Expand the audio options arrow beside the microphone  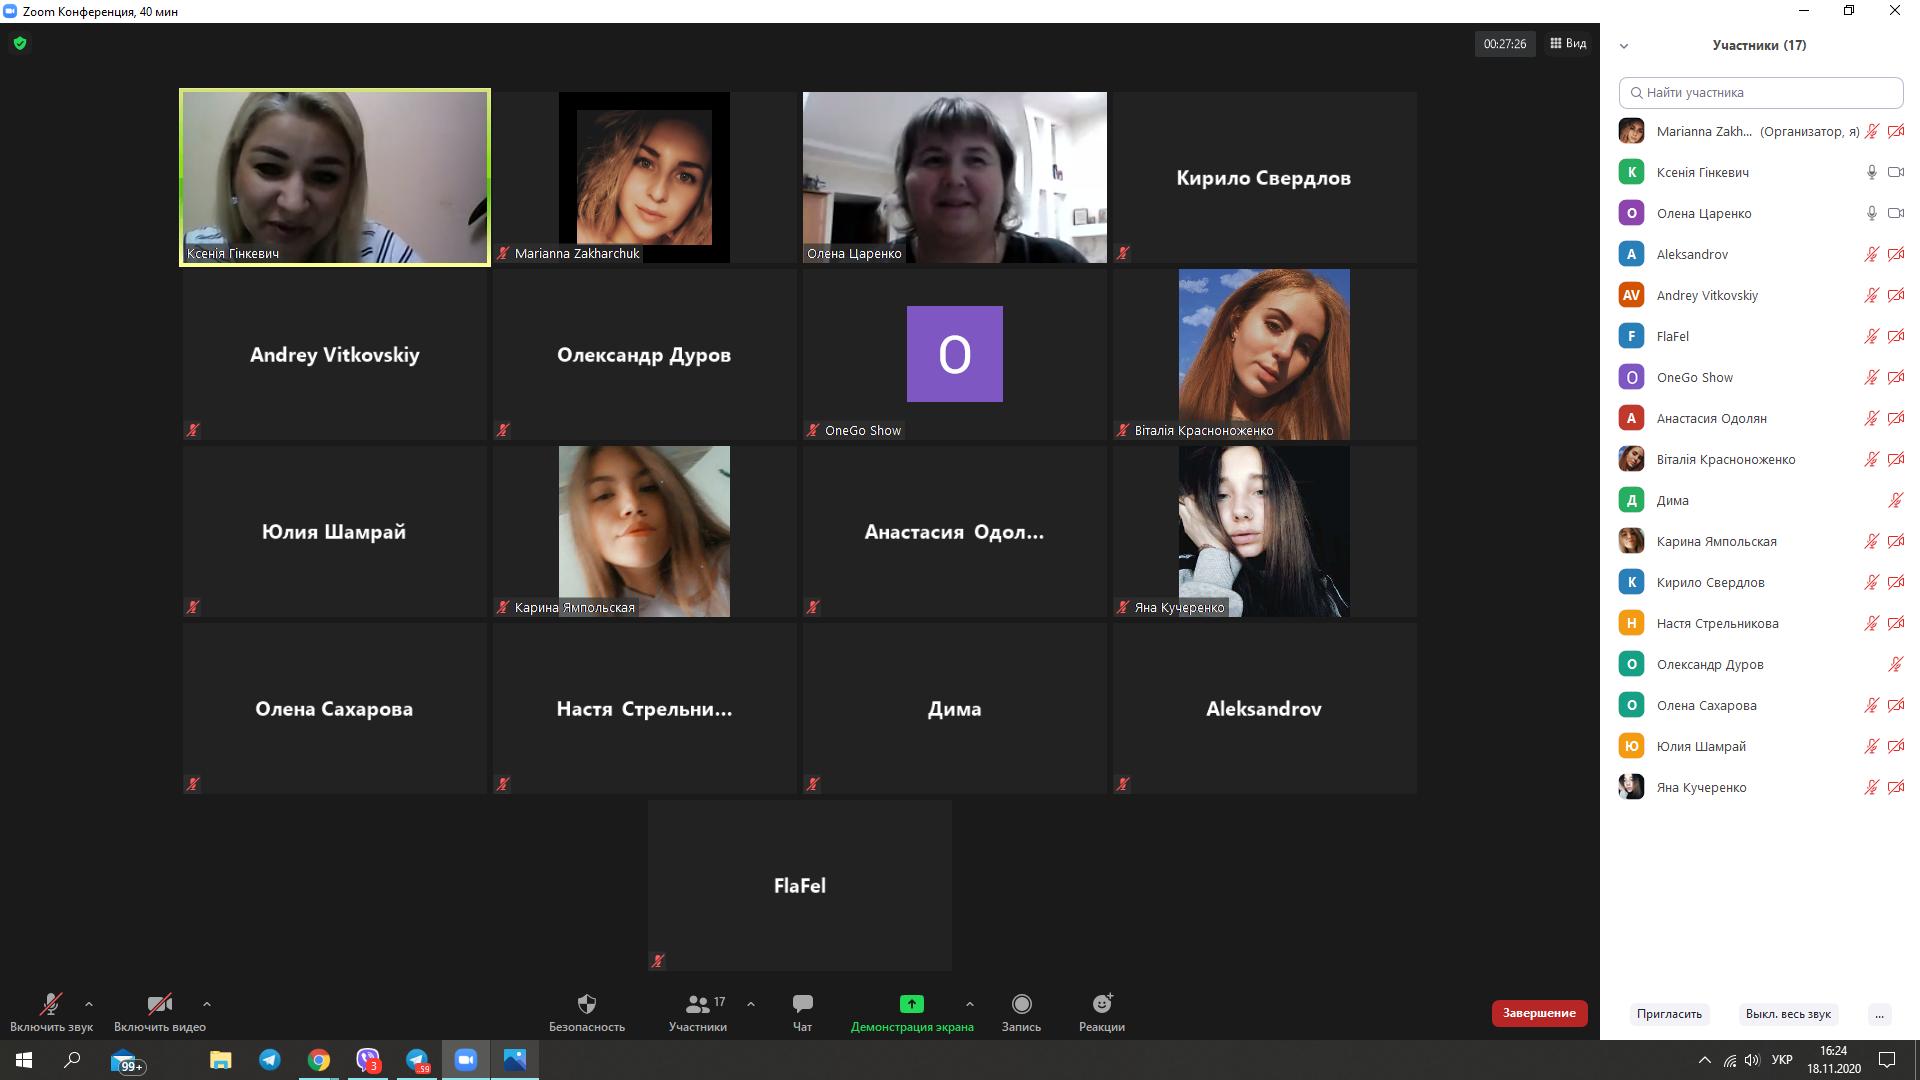(x=89, y=1004)
